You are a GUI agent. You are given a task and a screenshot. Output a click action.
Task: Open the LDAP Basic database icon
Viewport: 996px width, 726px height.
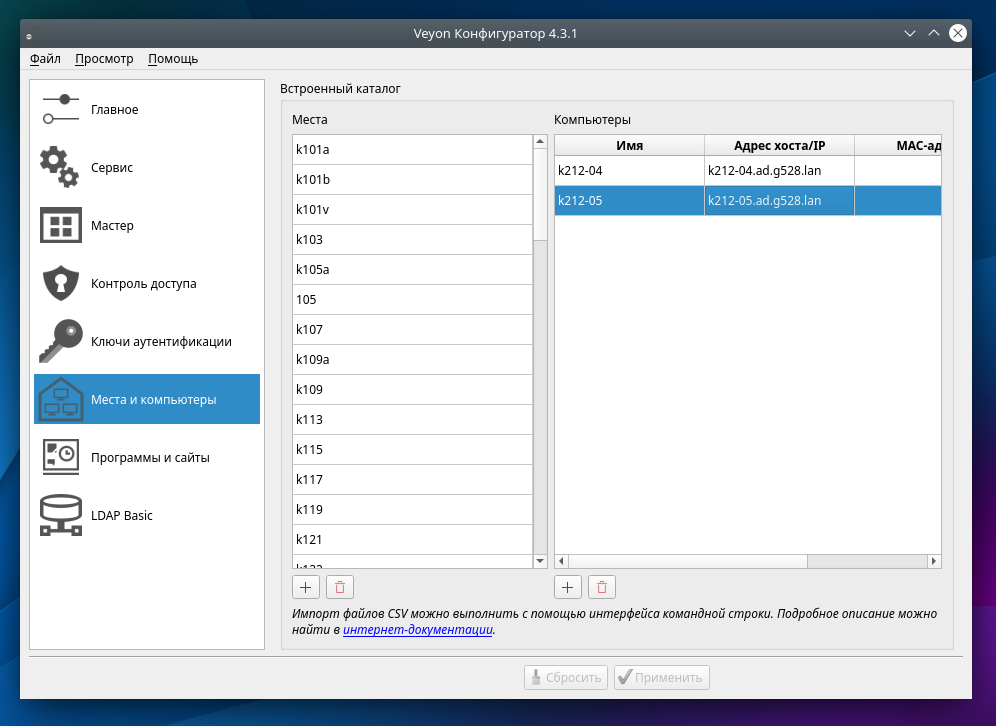pyautogui.click(x=60, y=515)
